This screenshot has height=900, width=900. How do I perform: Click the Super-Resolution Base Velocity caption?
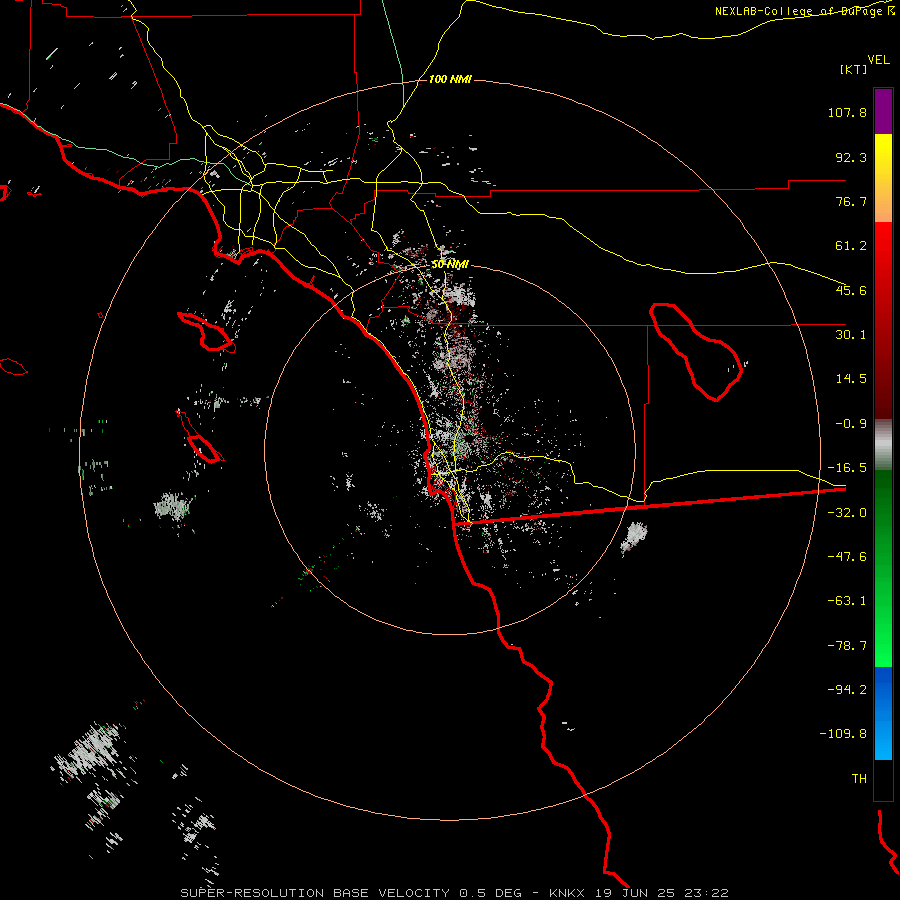[455, 893]
